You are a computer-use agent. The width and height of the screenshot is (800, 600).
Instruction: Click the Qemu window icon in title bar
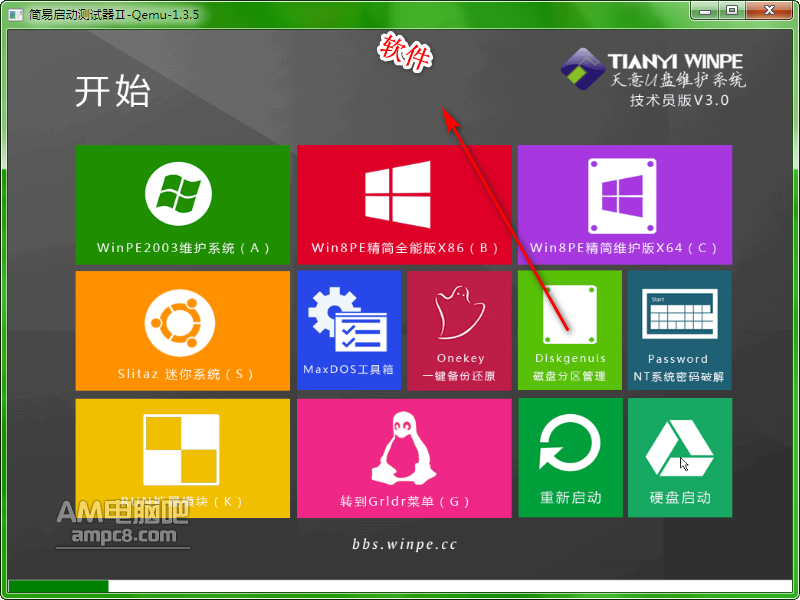[x=15, y=14]
